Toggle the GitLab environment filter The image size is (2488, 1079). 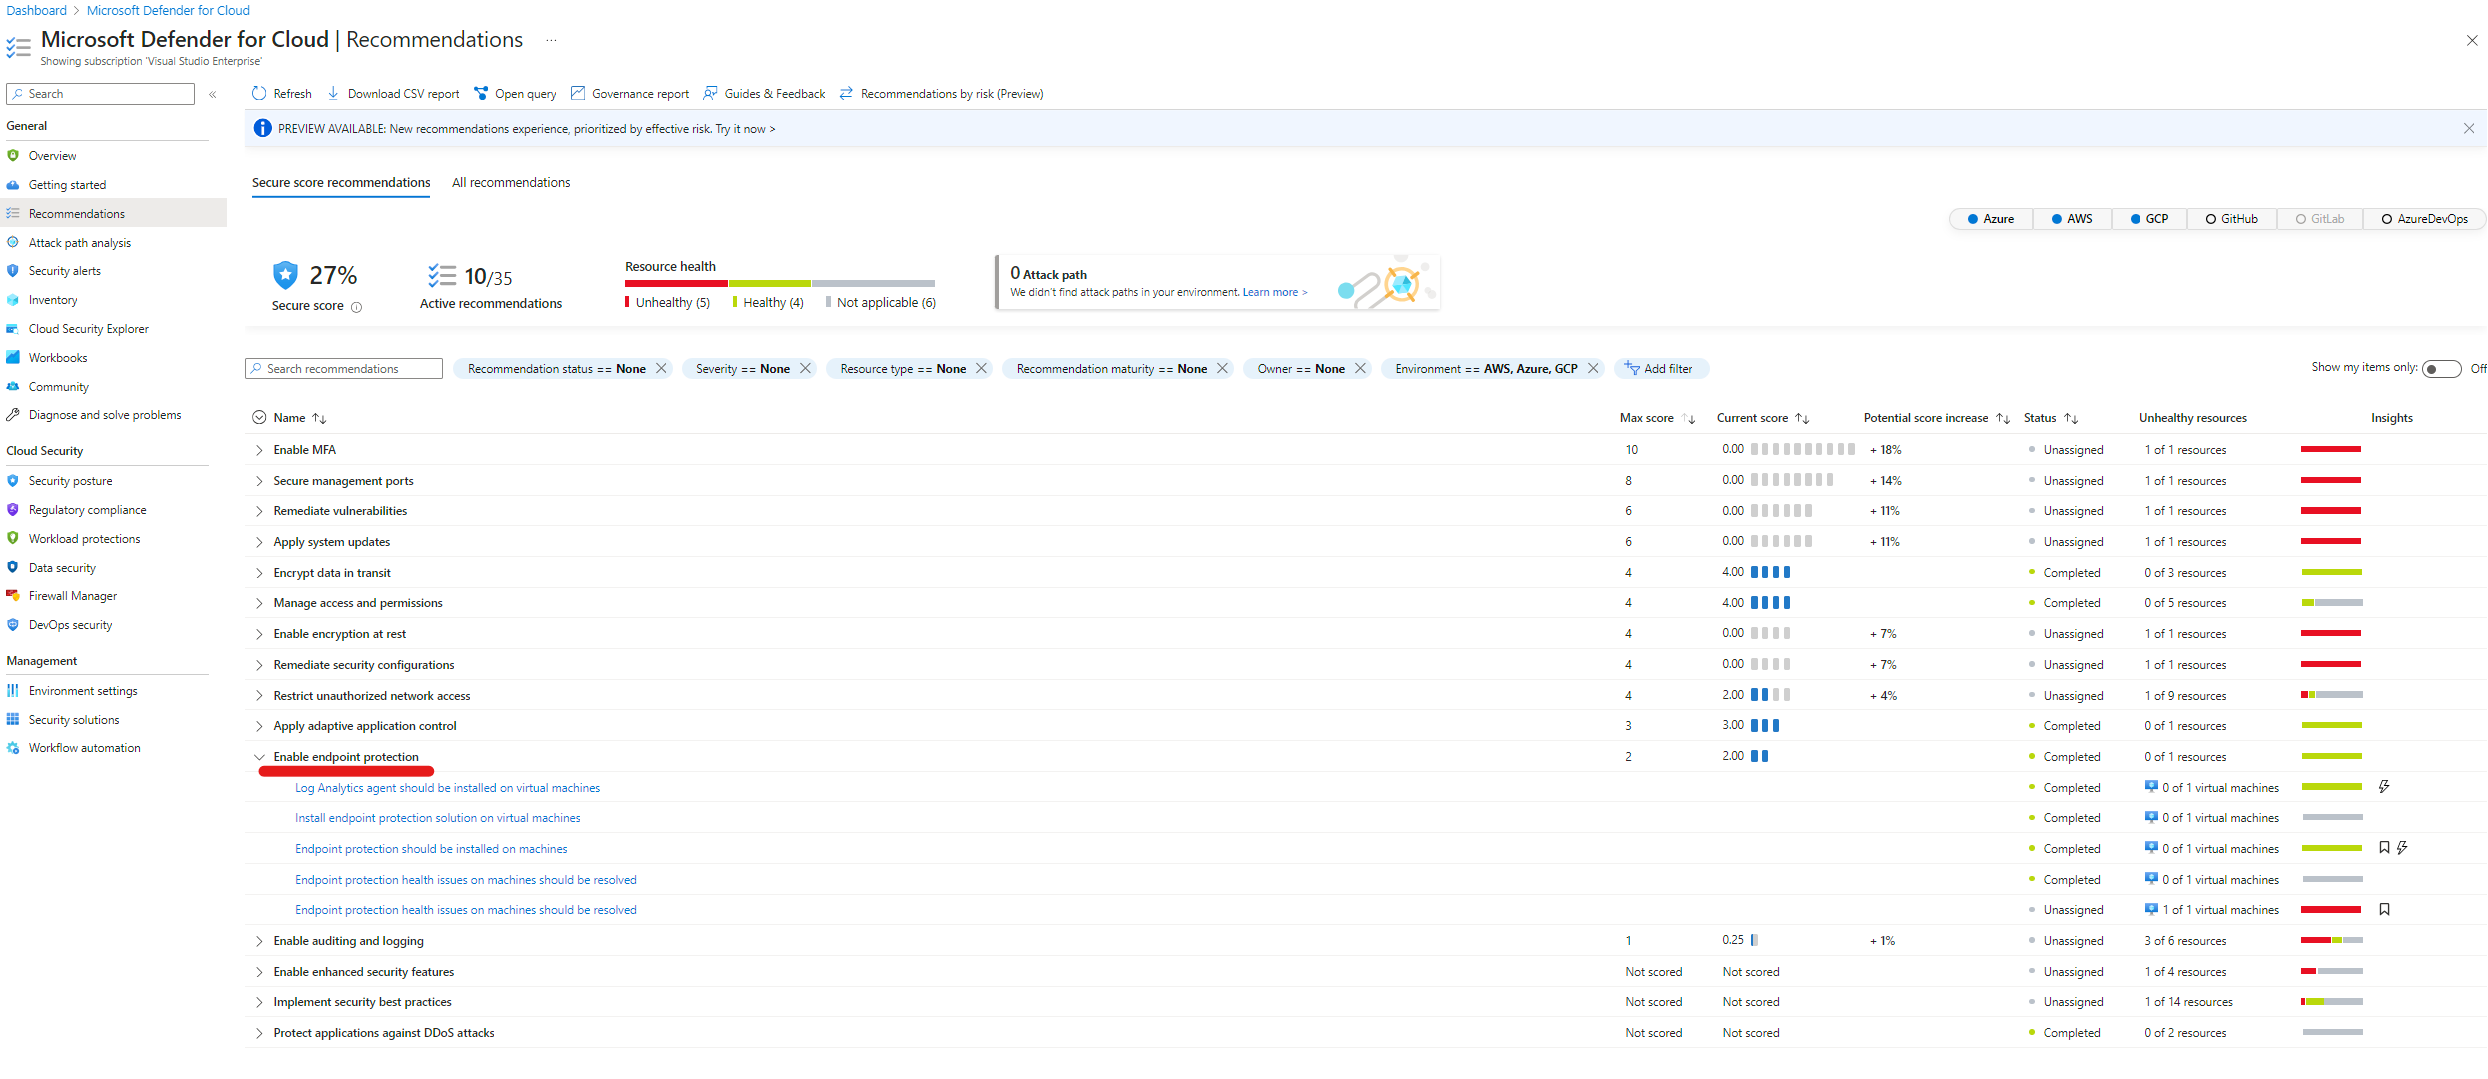click(2320, 219)
